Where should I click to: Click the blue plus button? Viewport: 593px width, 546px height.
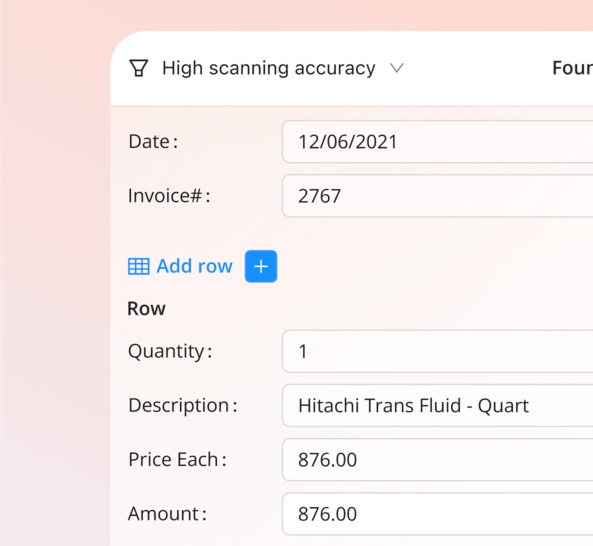[261, 266]
